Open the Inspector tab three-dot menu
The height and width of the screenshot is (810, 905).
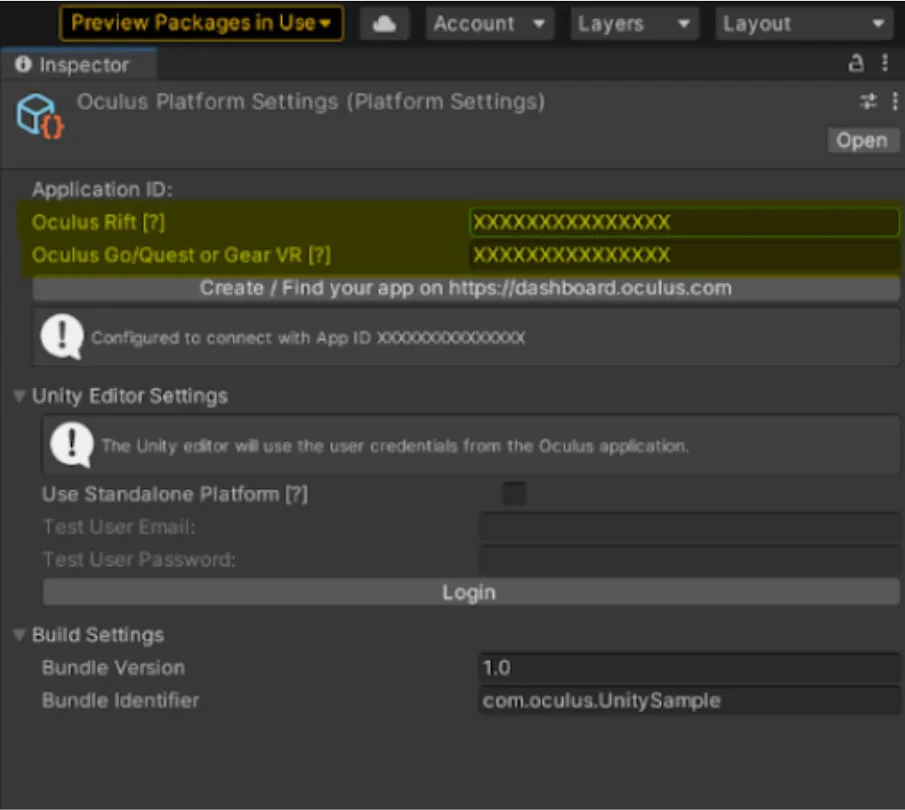(x=885, y=63)
